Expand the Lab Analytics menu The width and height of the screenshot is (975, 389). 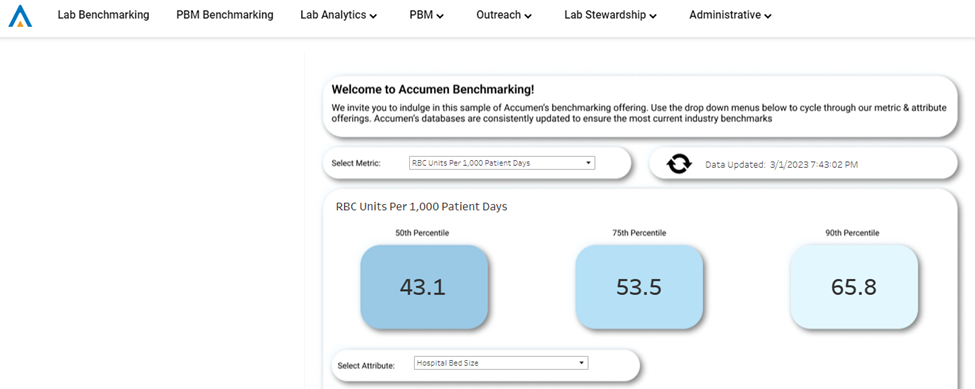(x=338, y=16)
